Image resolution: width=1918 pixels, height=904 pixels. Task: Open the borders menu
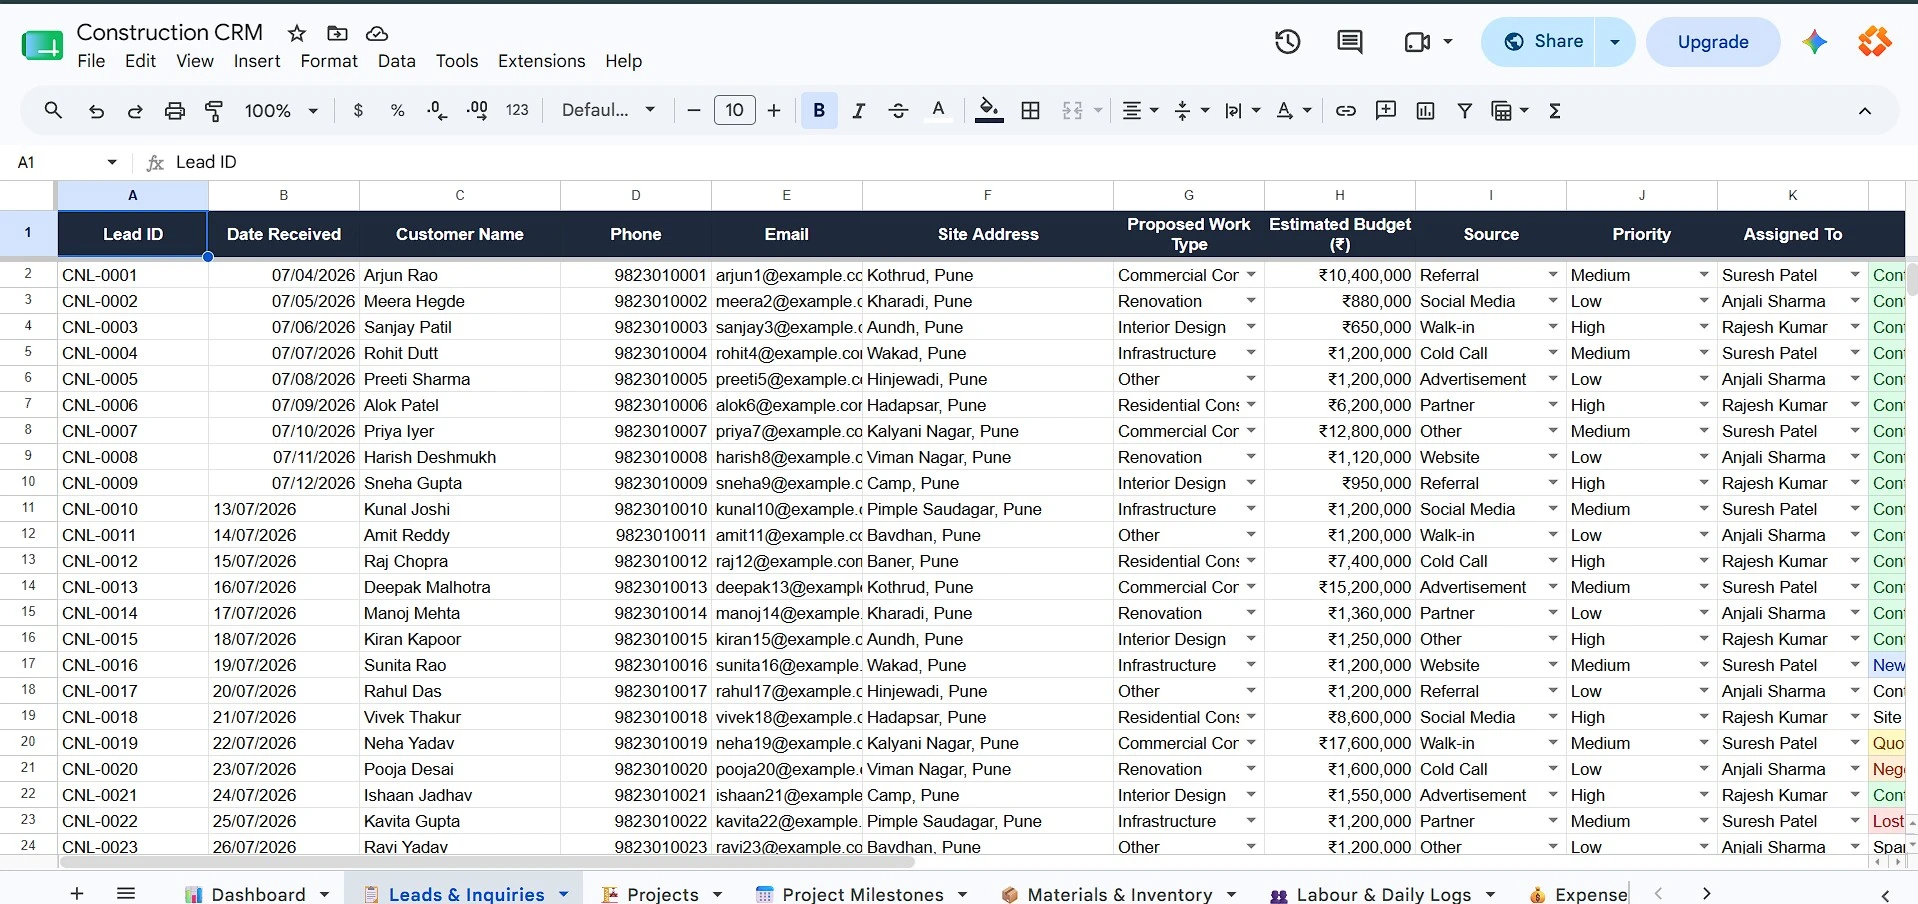(1031, 111)
